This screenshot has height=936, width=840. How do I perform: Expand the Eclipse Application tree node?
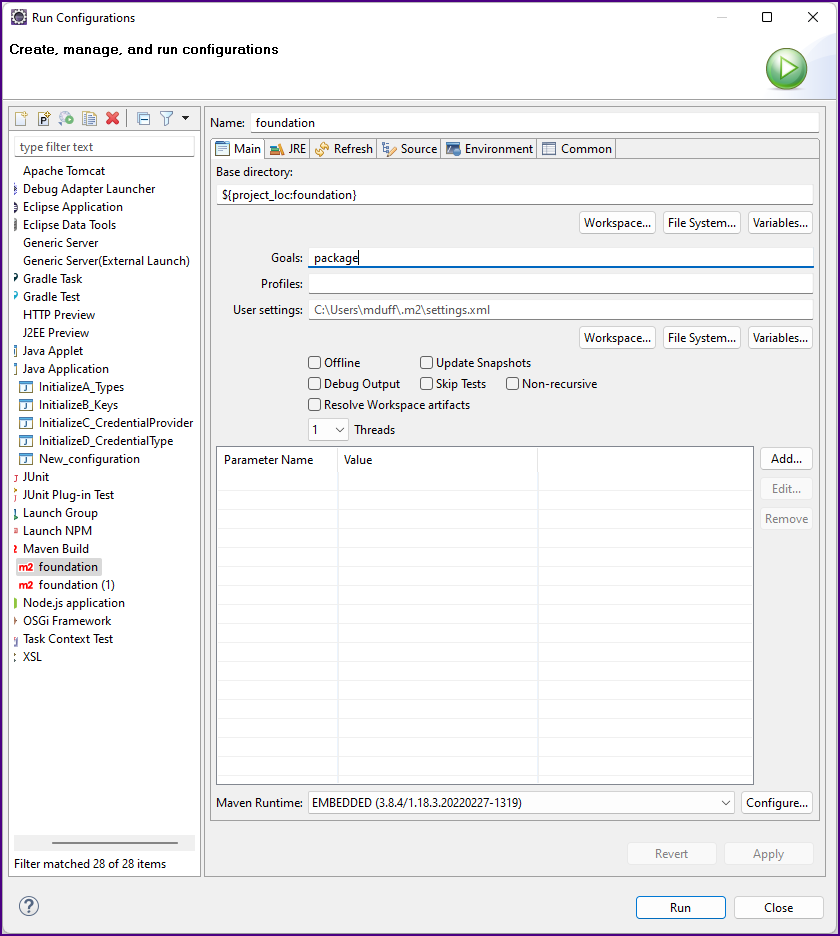[x=16, y=207]
